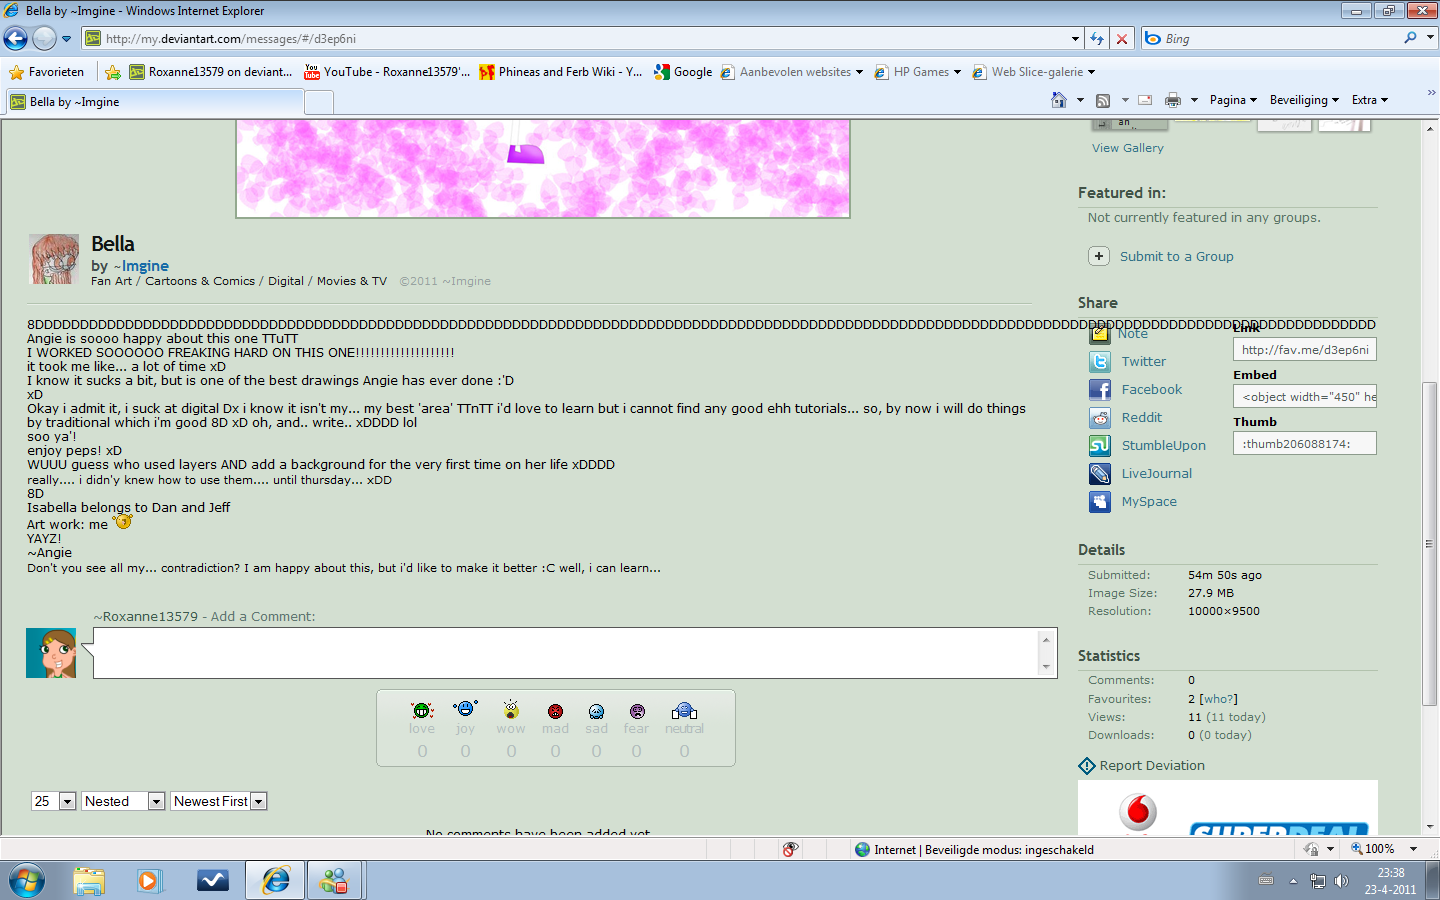Select the fear mood emoticon
This screenshot has width=1440, height=900.
tap(637, 711)
